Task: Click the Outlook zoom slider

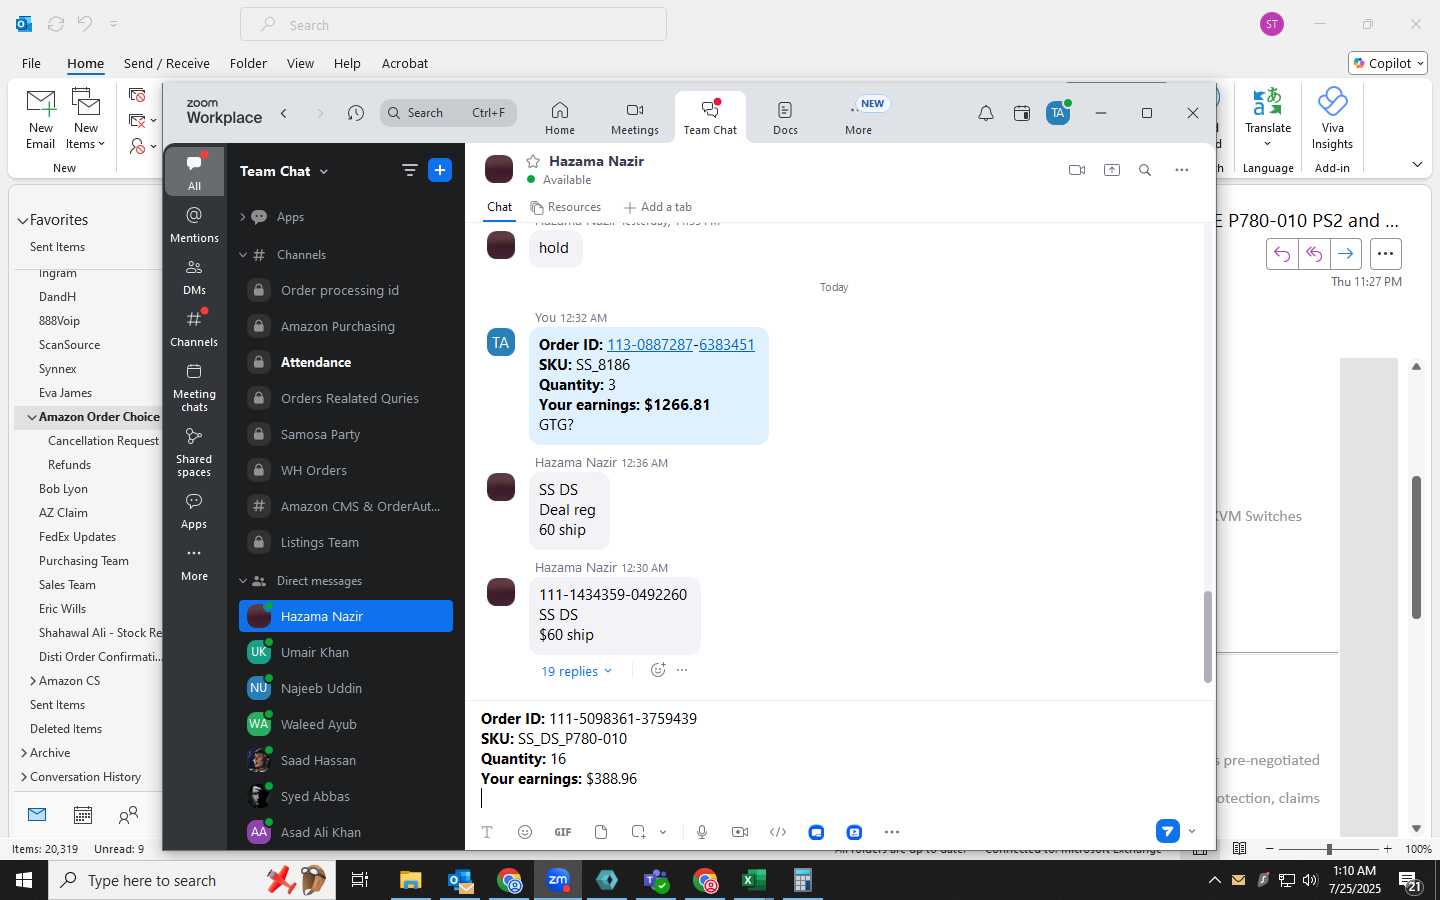Action: [x=1329, y=849]
